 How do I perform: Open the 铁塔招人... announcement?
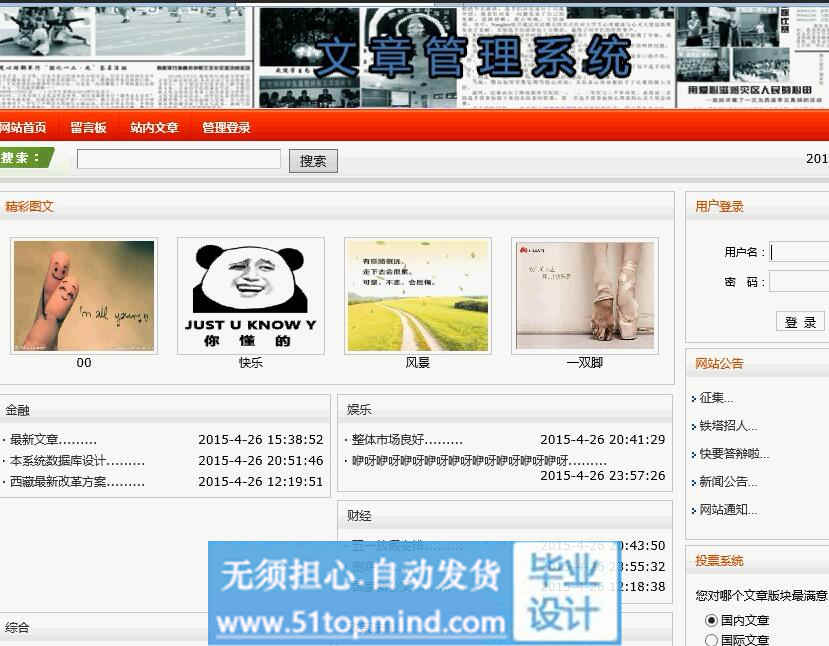(728, 426)
